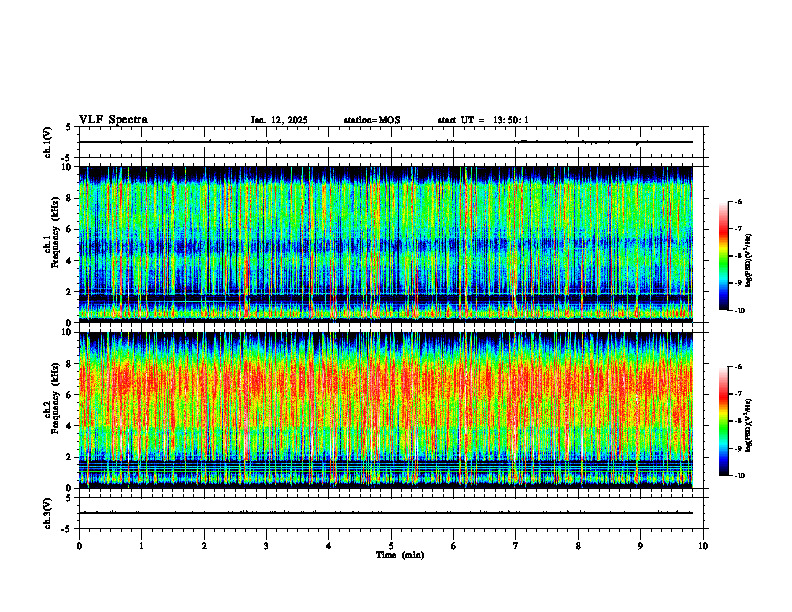Click the "VLF Spectra" title text
792x612 pixels.
click(113, 120)
